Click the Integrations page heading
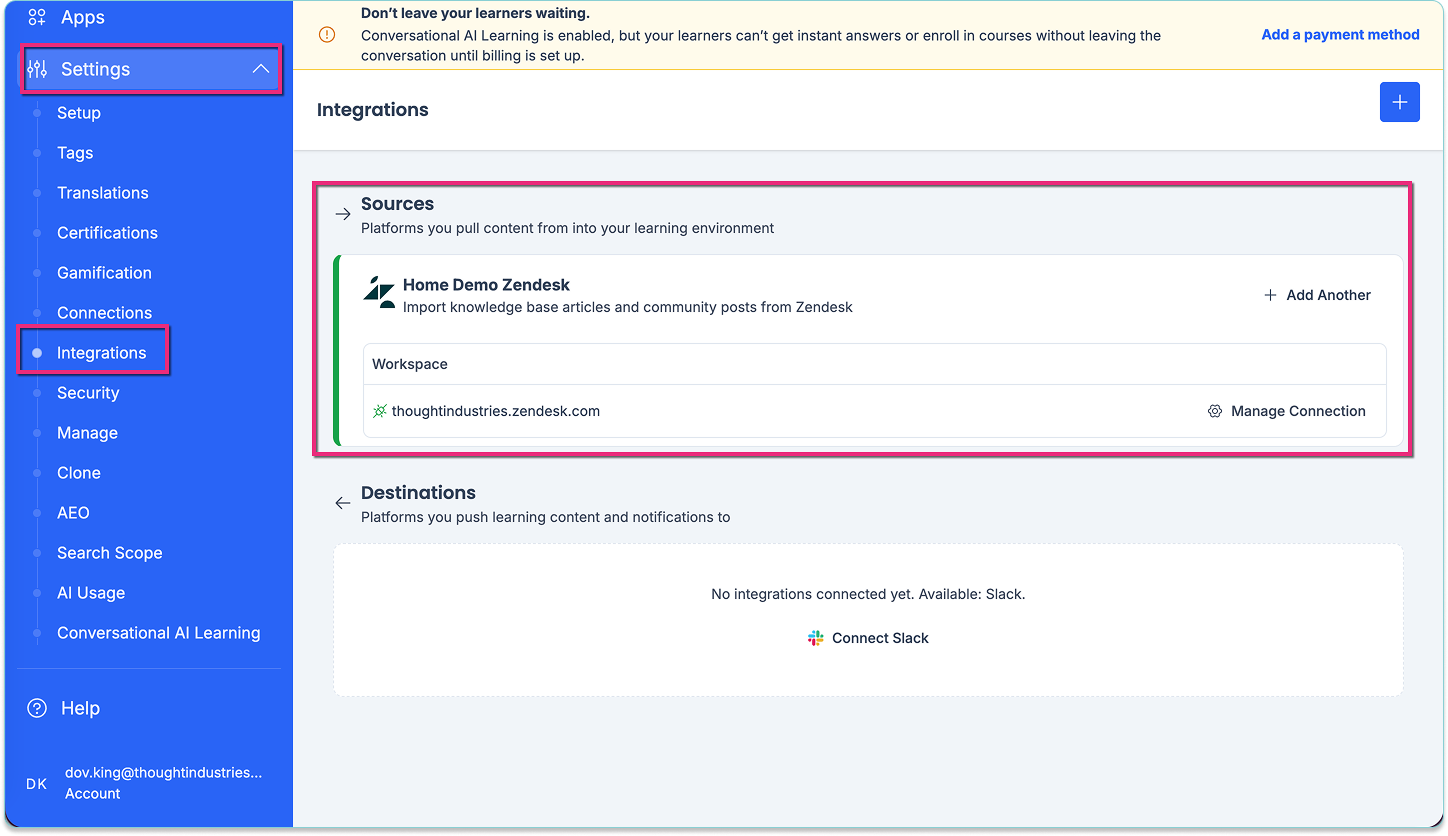Image resolution: width=1448 pixels, height=836 pixels. (372, 110)
